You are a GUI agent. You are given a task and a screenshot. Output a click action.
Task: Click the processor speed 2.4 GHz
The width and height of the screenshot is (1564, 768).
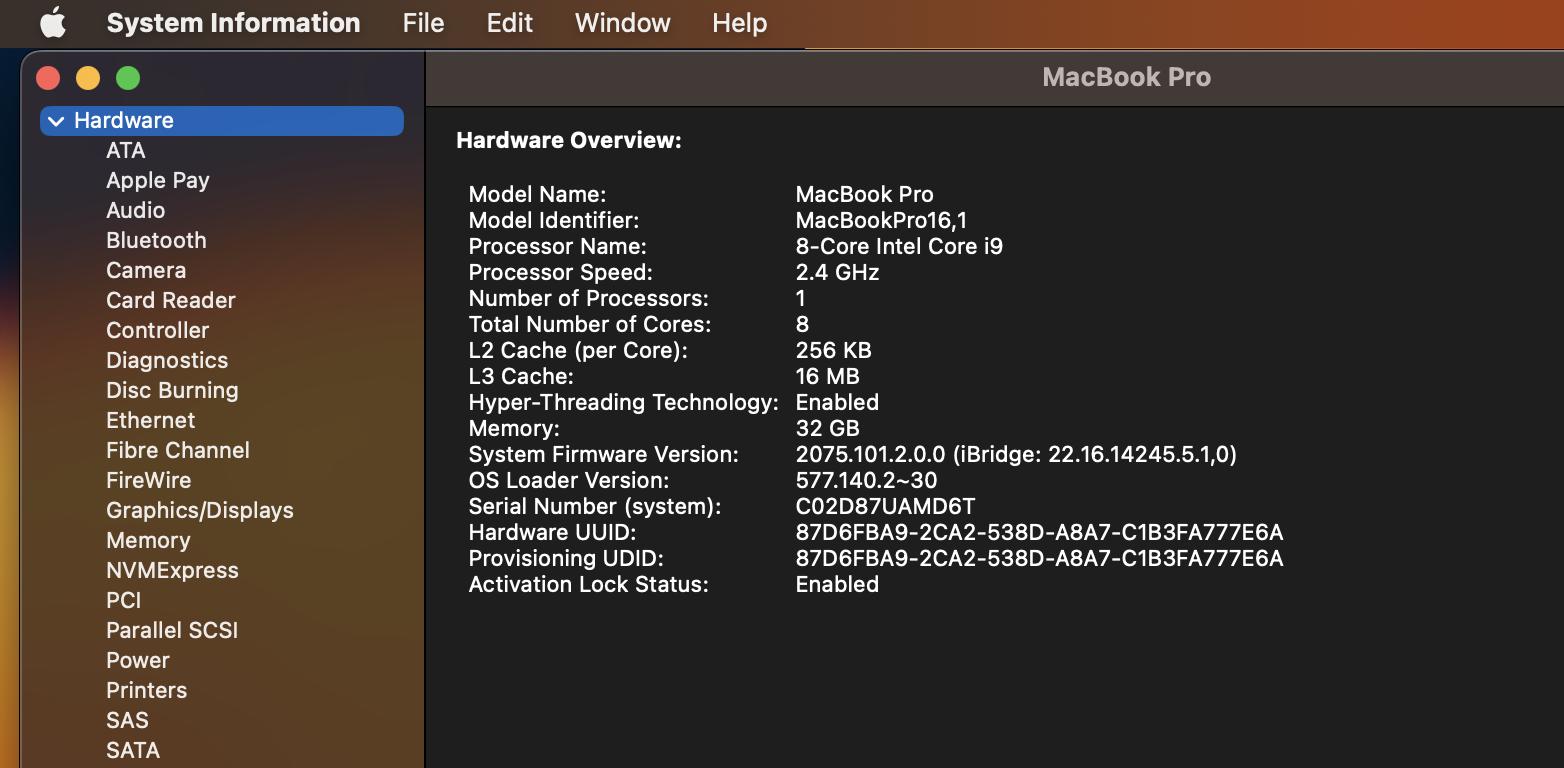[837, 272]
